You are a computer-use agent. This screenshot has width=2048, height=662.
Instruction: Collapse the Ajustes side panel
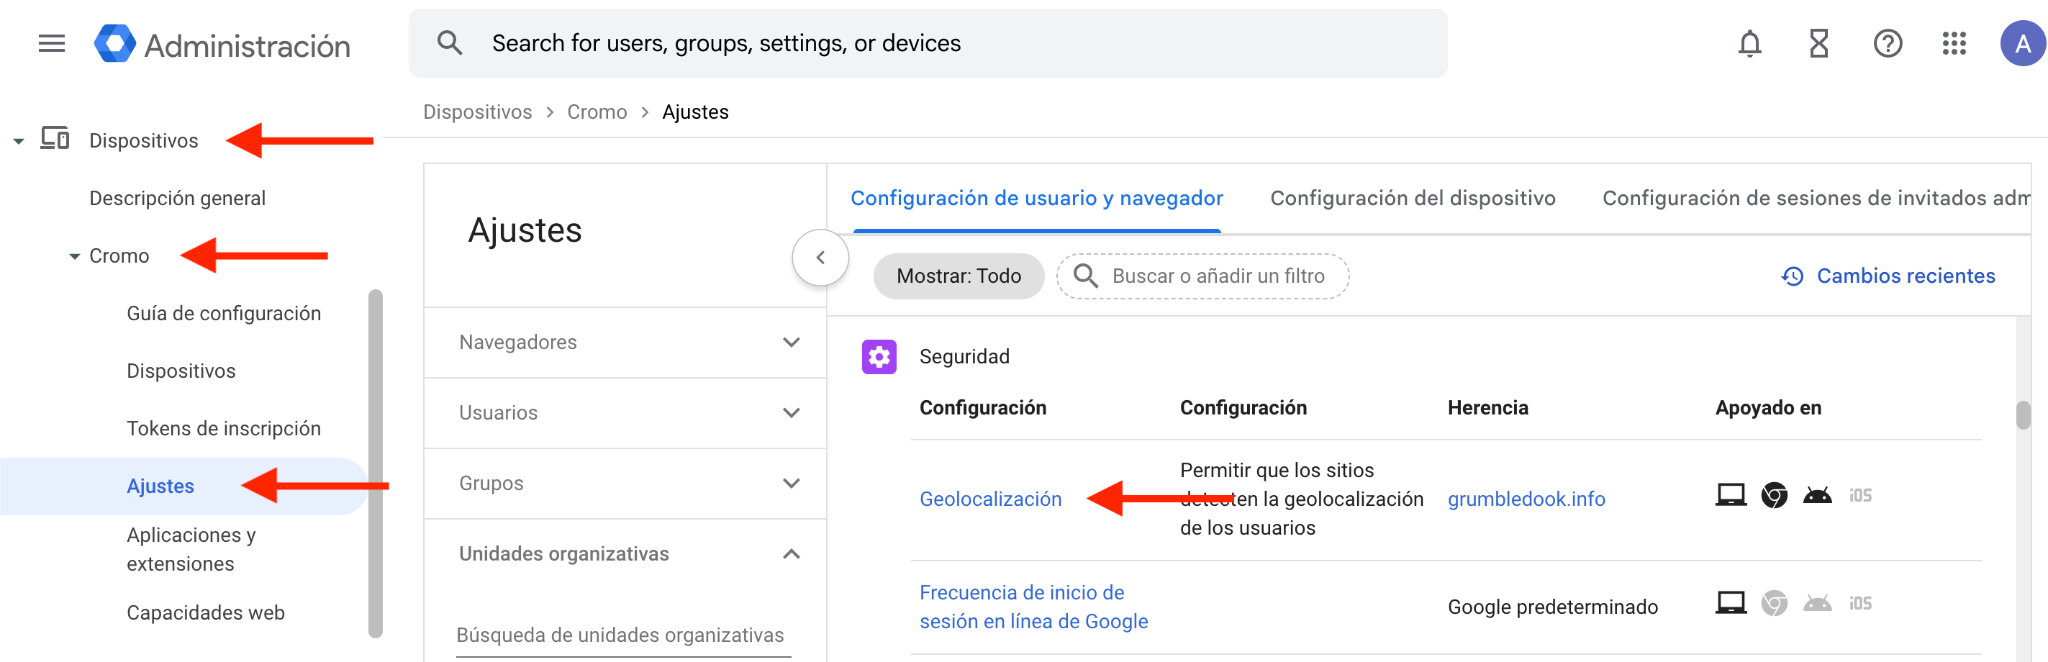[x=820, y=258]
